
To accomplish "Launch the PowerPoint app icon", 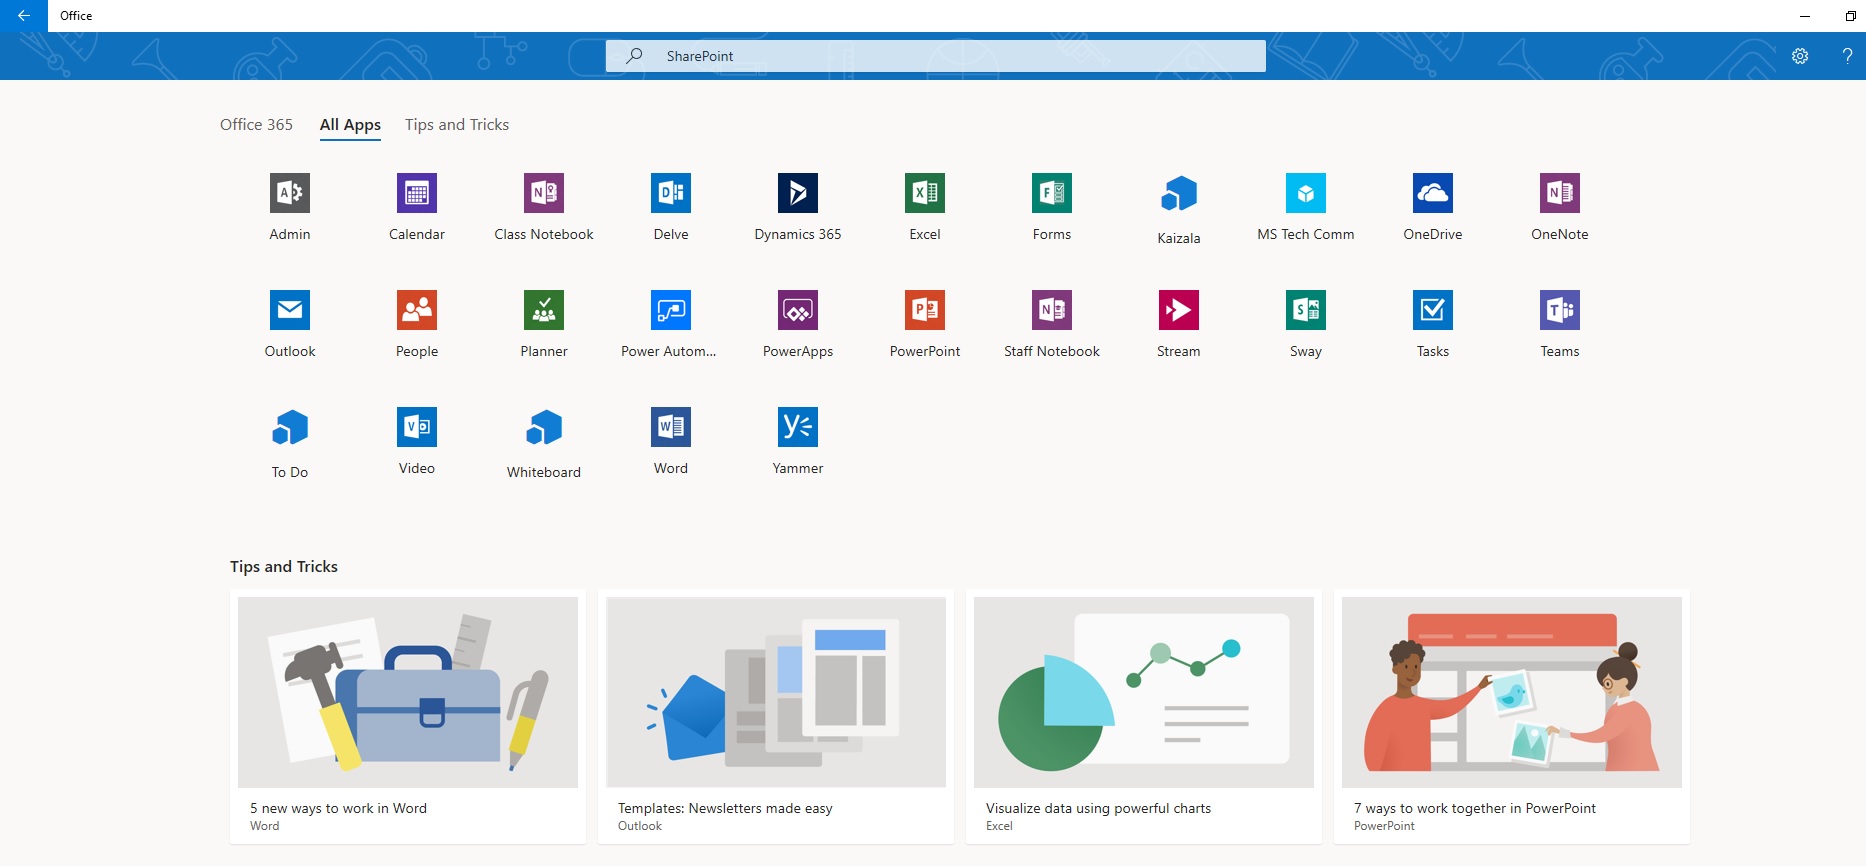I will pos(925,310).
